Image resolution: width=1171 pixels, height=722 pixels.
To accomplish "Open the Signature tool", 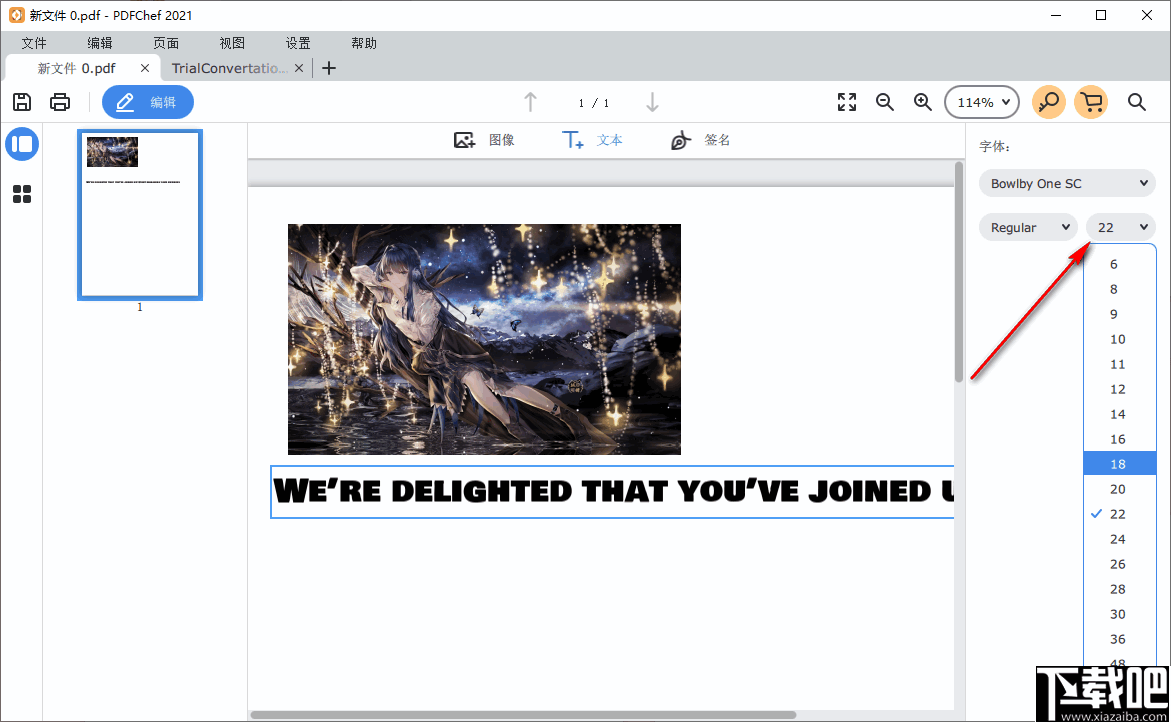I will (698, 140).
